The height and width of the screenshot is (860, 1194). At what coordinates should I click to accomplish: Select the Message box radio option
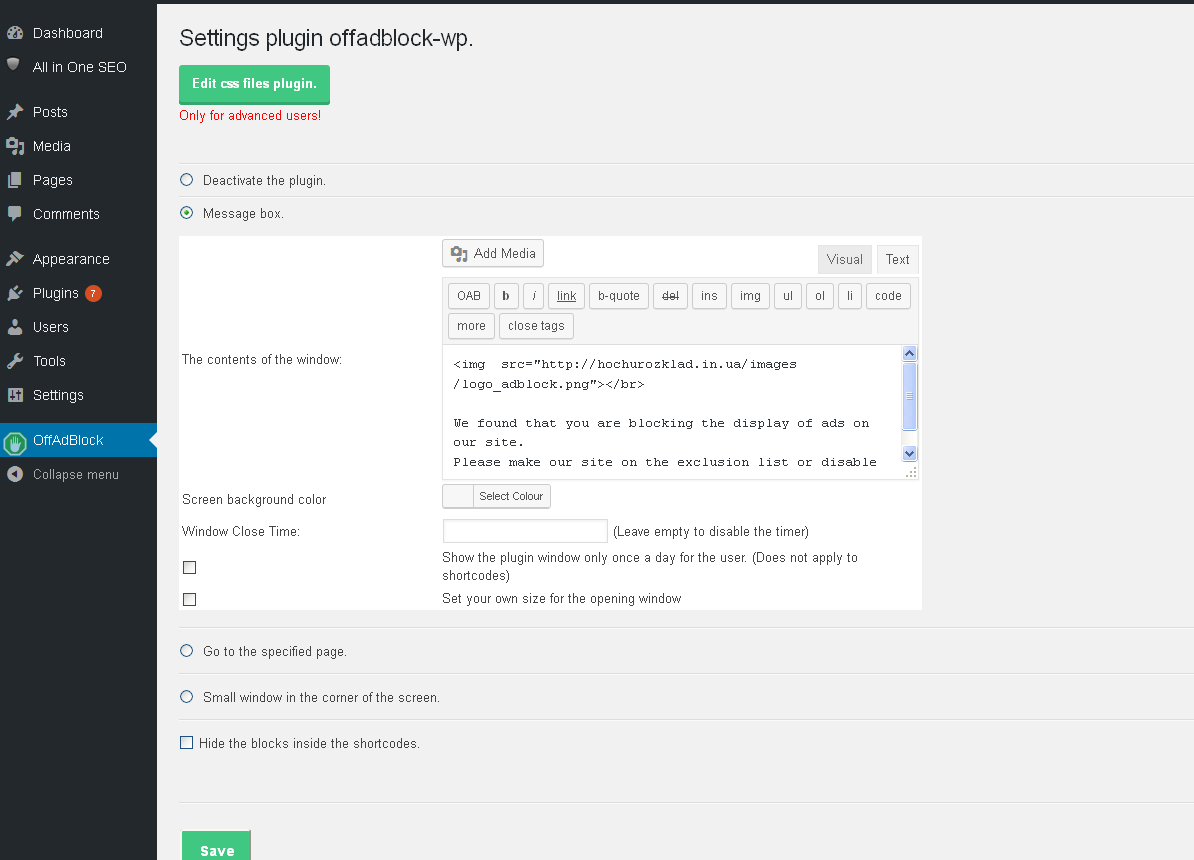tap(187, 213)
